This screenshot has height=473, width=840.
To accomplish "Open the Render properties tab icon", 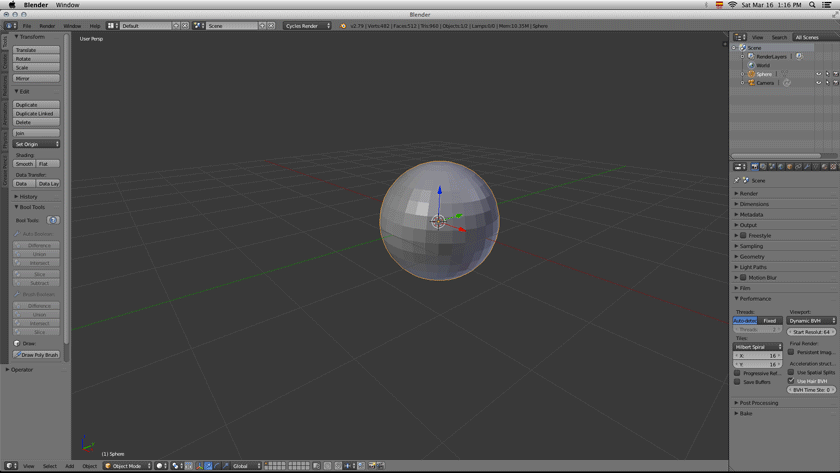I will coord(755,167).
